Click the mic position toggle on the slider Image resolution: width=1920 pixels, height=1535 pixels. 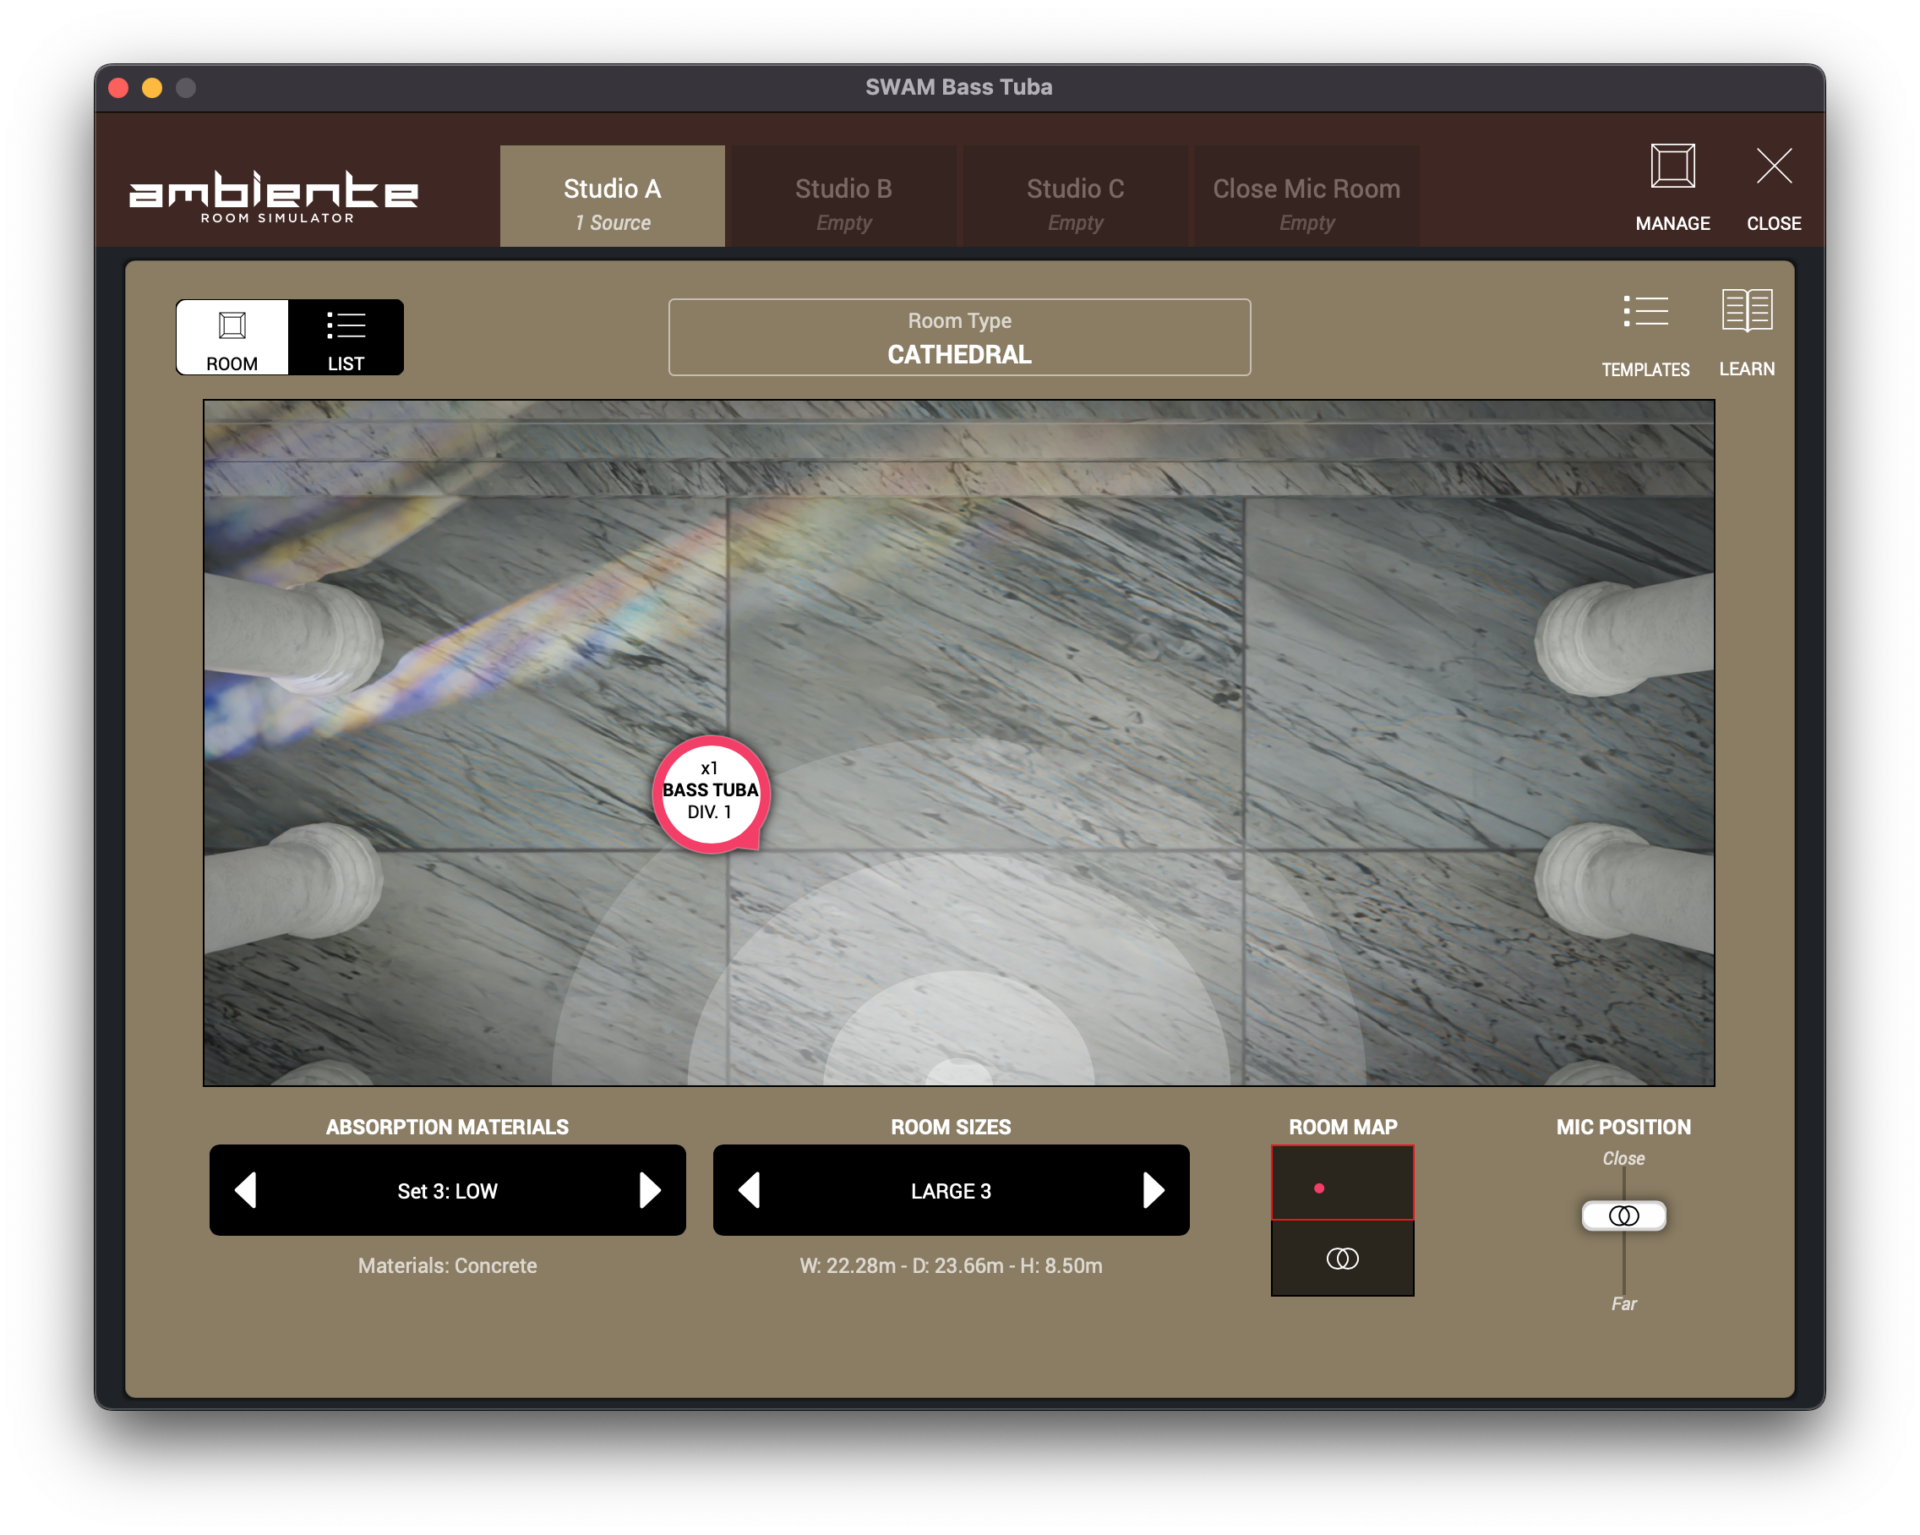coord(1622,1216)
